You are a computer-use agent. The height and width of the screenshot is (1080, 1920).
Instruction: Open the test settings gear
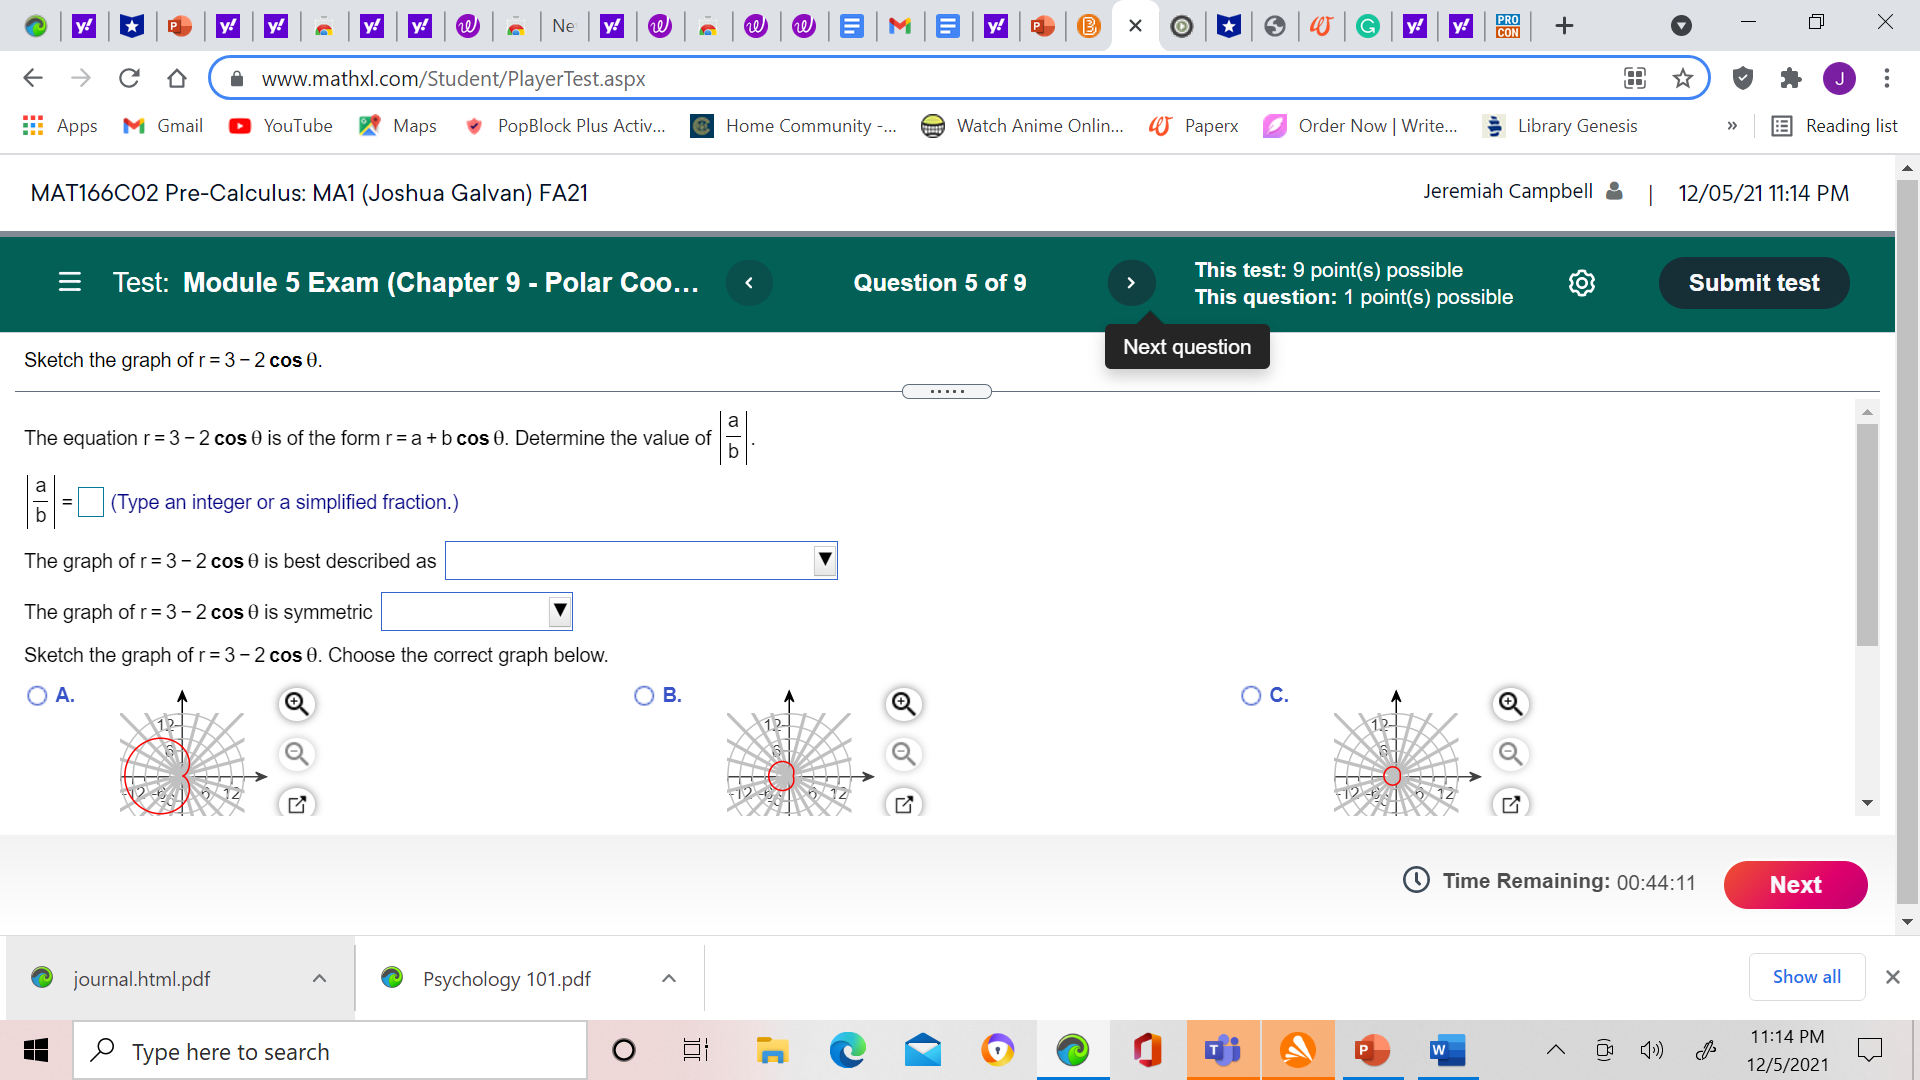coord(1581,283)
